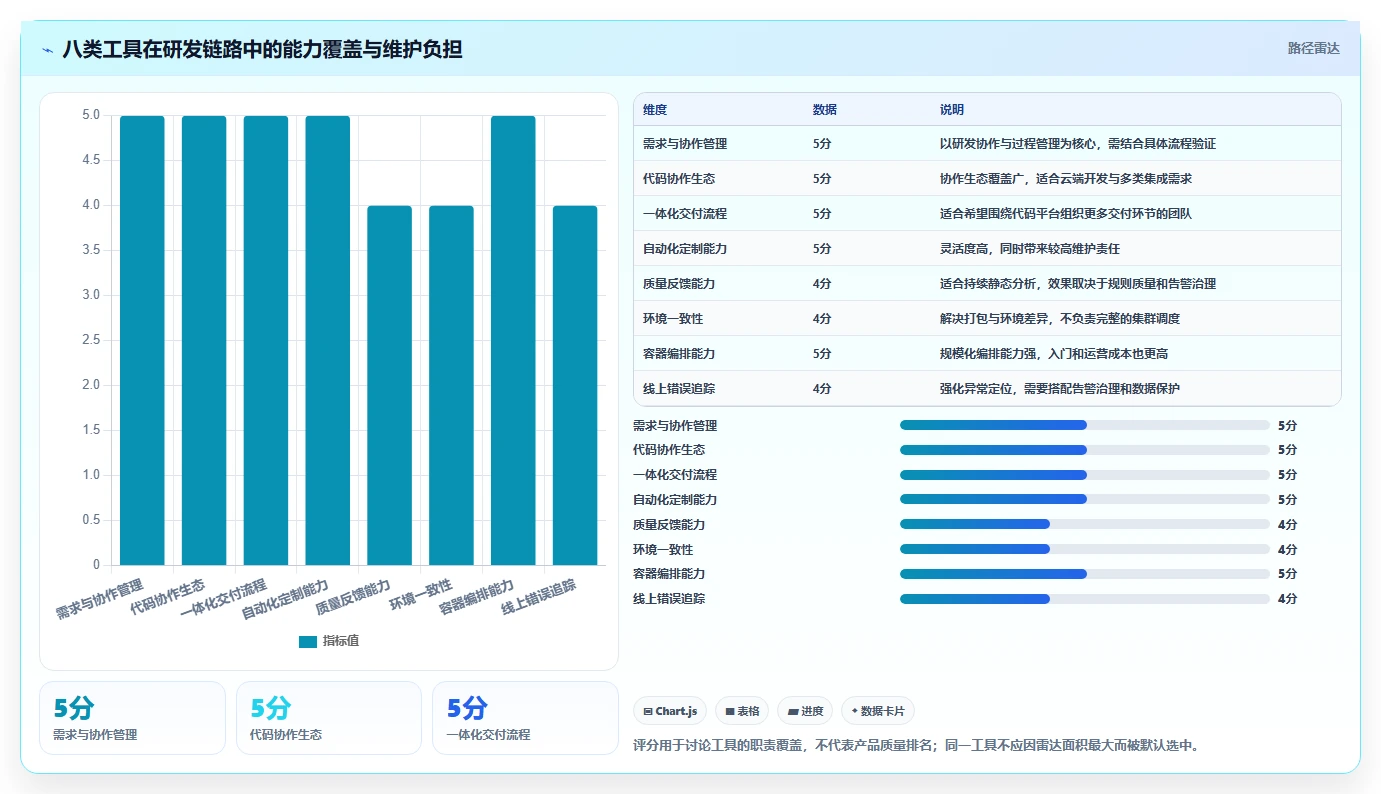
Task: Click the description '规模化编排能力强，入门和运营成本也更高'
Action: [x=1054, y=354]
